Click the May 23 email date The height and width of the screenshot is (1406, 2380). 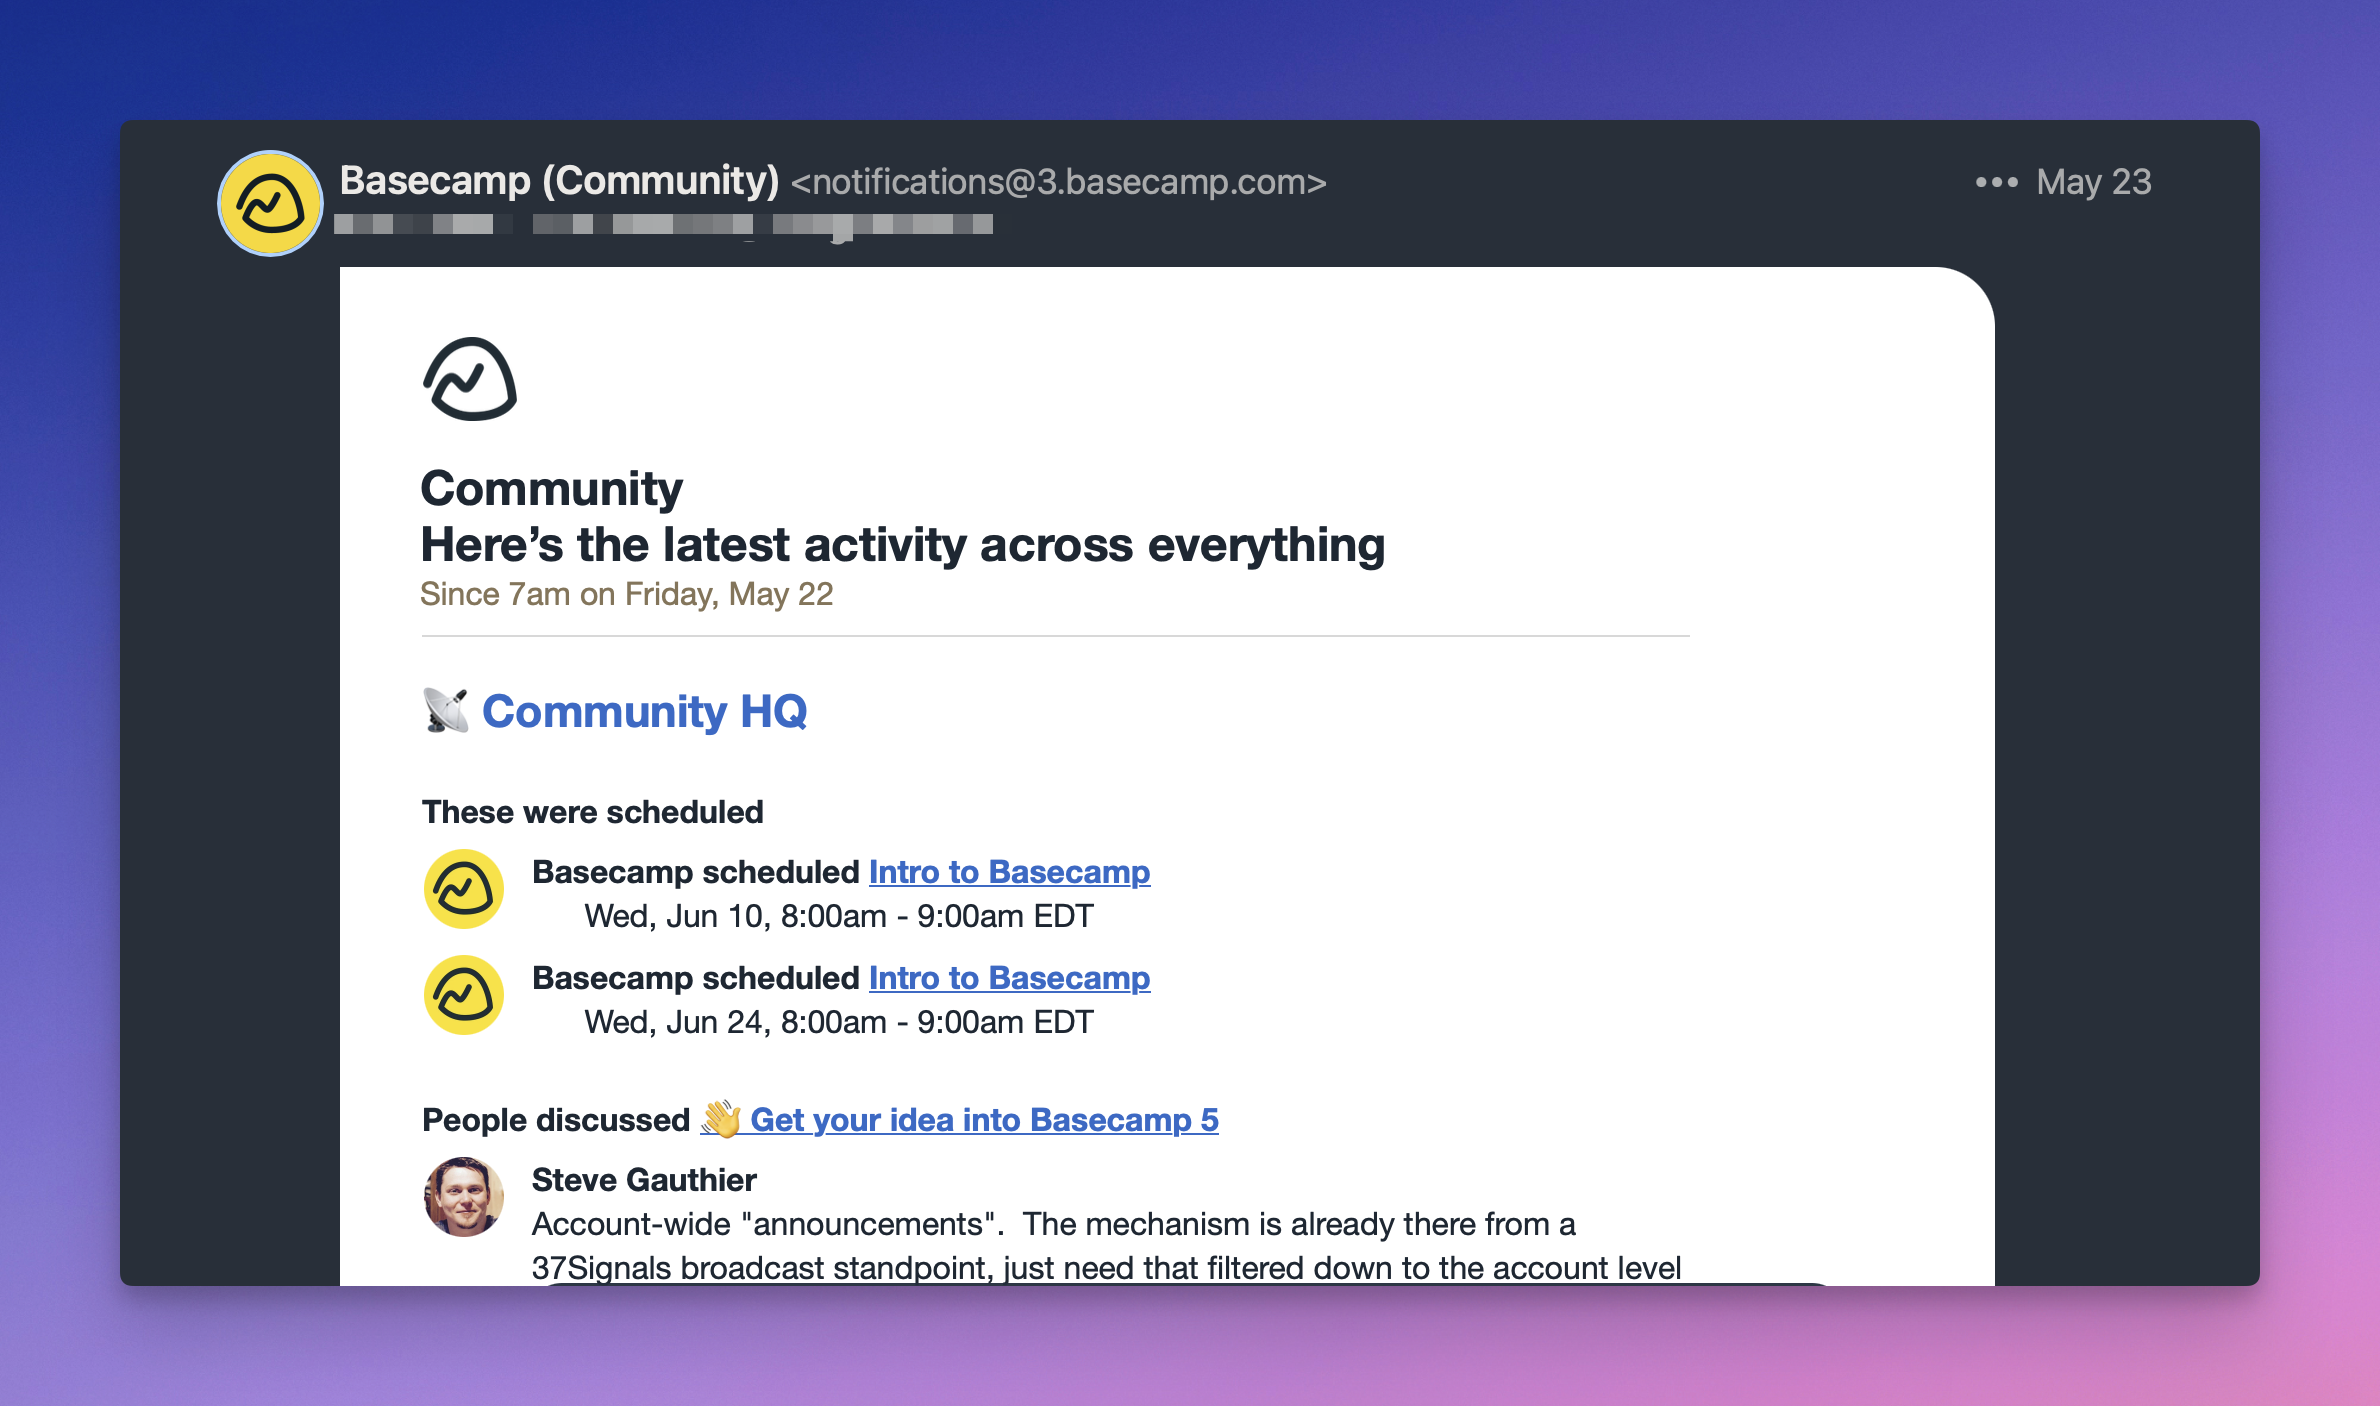click(x=2094, y=182)
